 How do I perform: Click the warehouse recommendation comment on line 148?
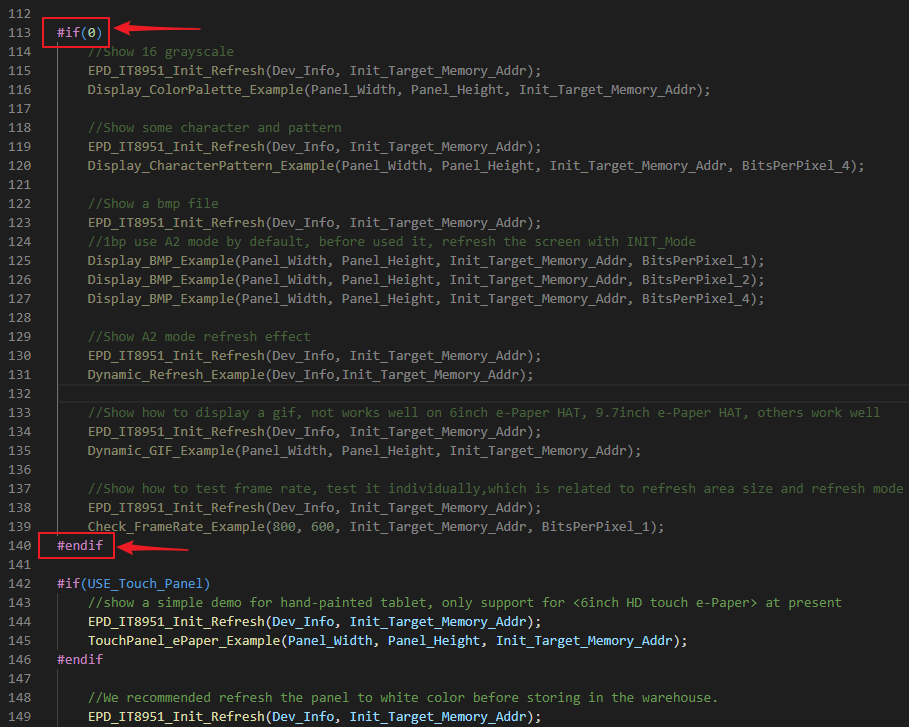click(403, 697)
